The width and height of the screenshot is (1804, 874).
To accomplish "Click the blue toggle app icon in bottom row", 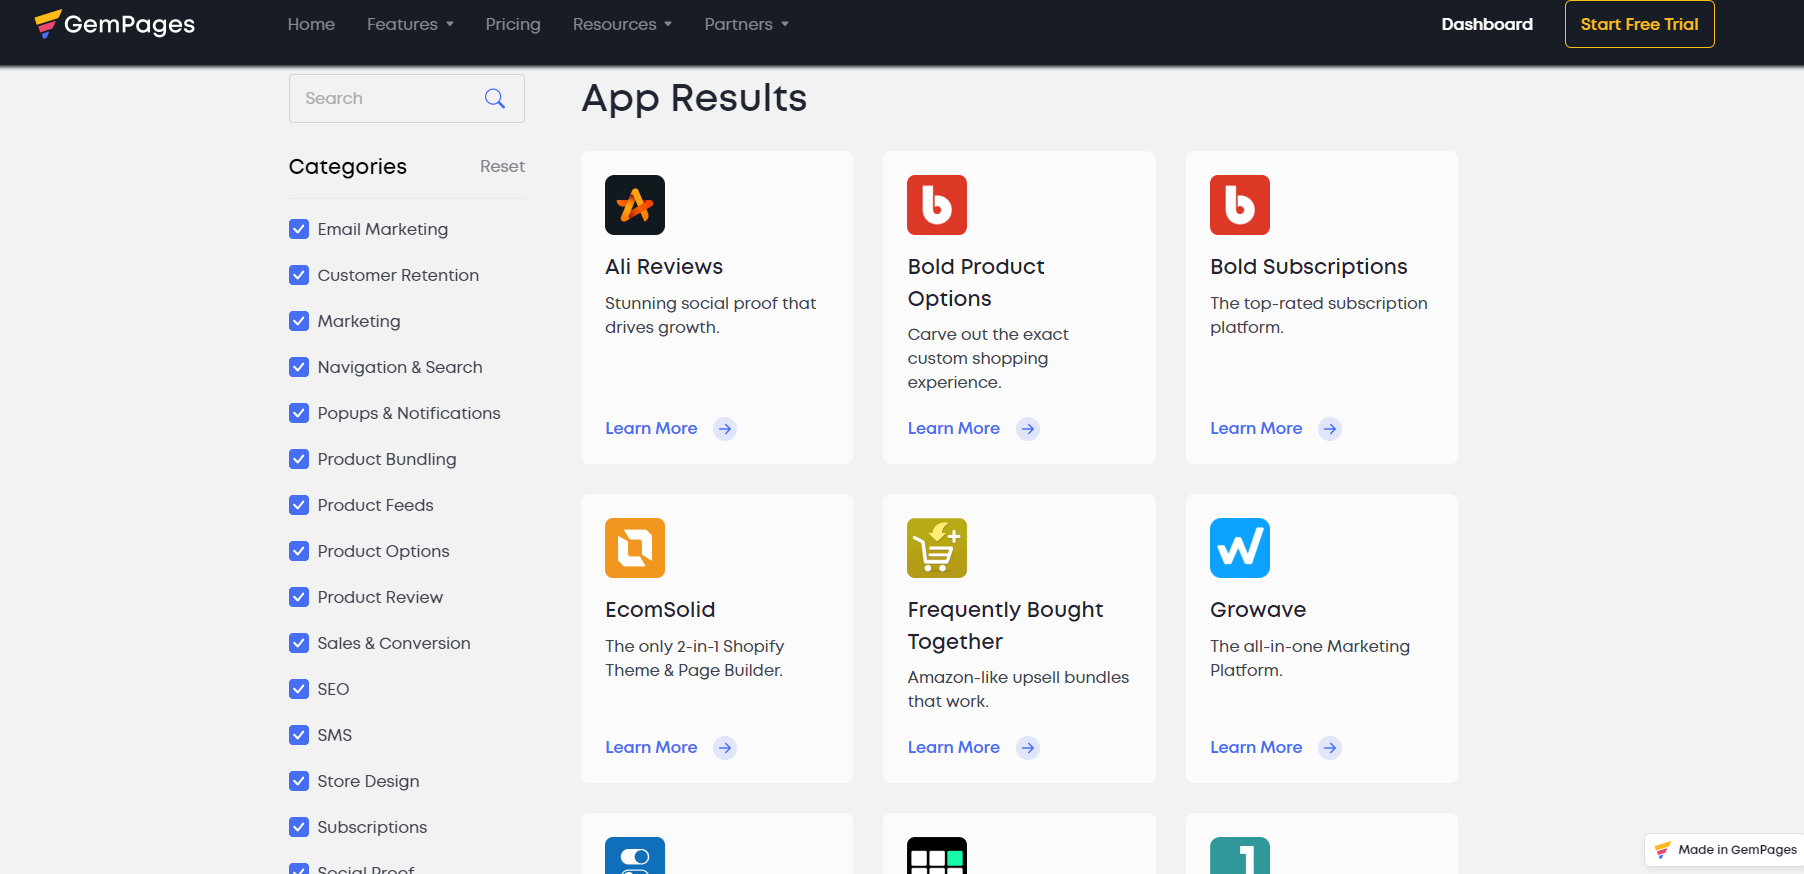I will (x=635, y=856).
